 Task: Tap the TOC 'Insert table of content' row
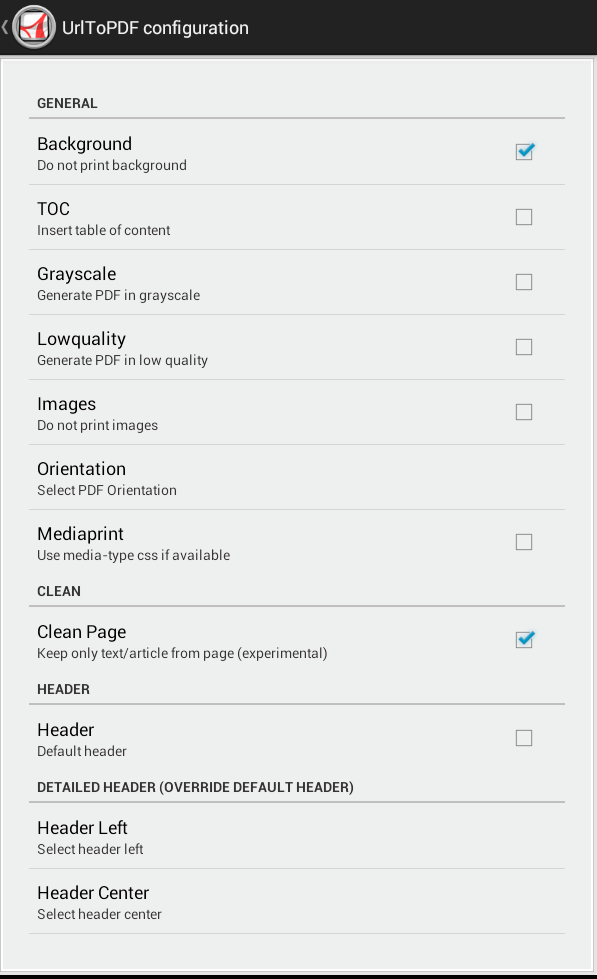(297, 217)
